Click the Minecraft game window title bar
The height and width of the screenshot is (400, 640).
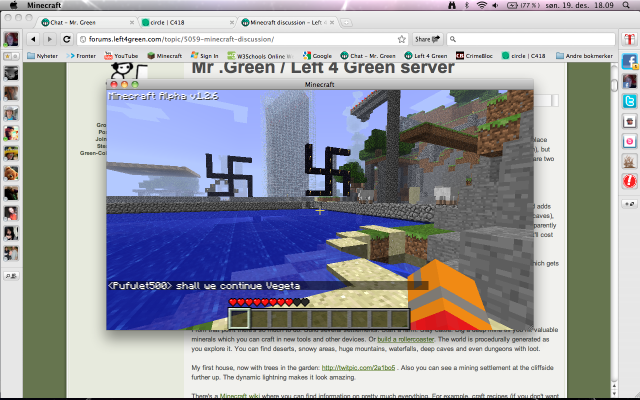point(320,84)
